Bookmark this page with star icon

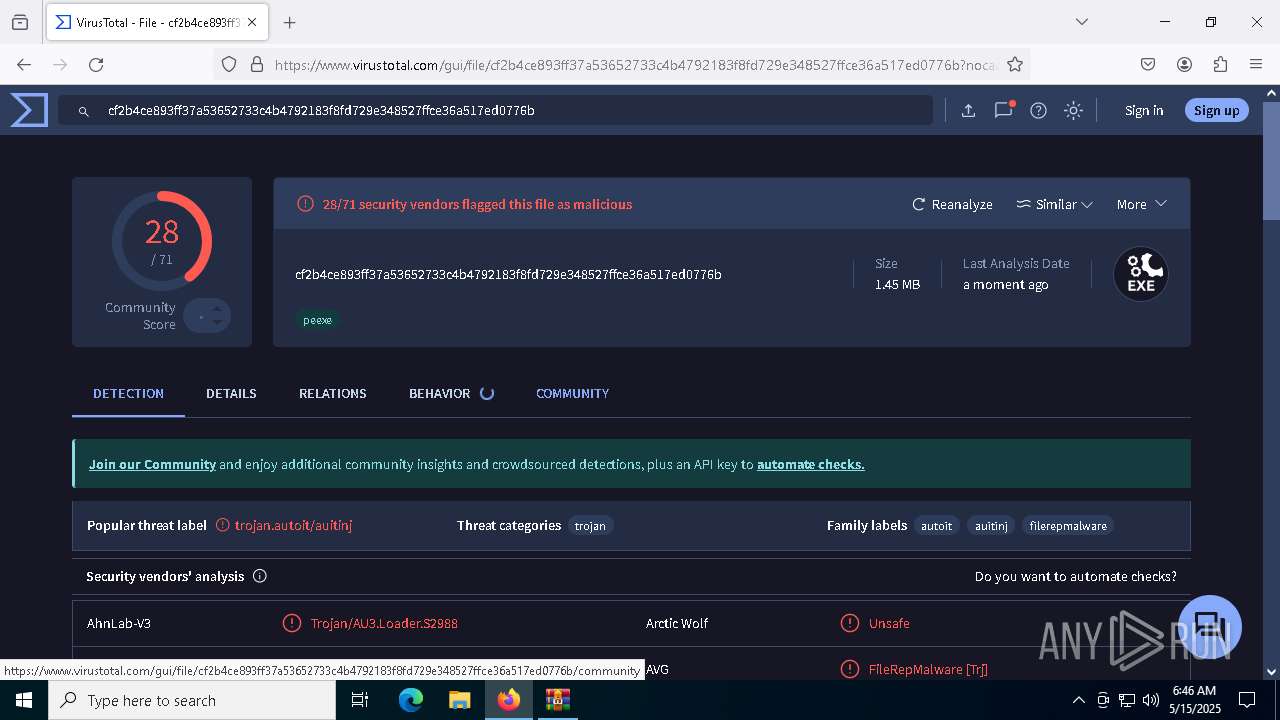coord(1015,64)
